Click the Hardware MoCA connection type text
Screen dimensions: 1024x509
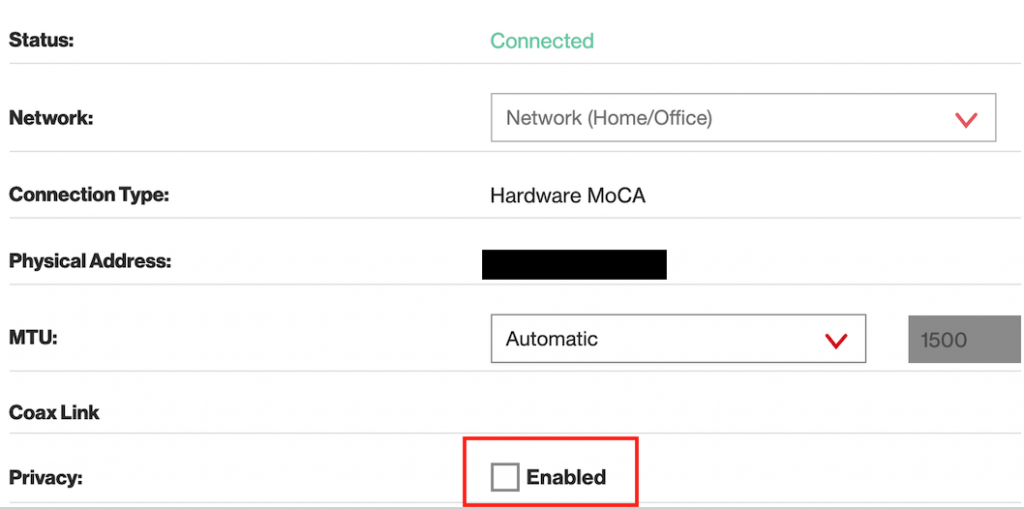click(567, 196)
